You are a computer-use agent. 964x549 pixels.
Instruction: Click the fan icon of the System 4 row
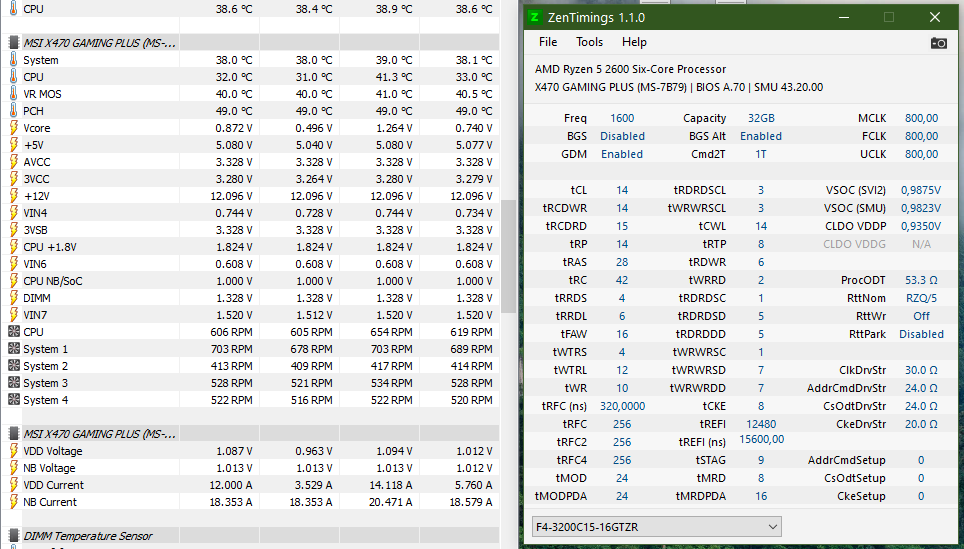point(14,400)
